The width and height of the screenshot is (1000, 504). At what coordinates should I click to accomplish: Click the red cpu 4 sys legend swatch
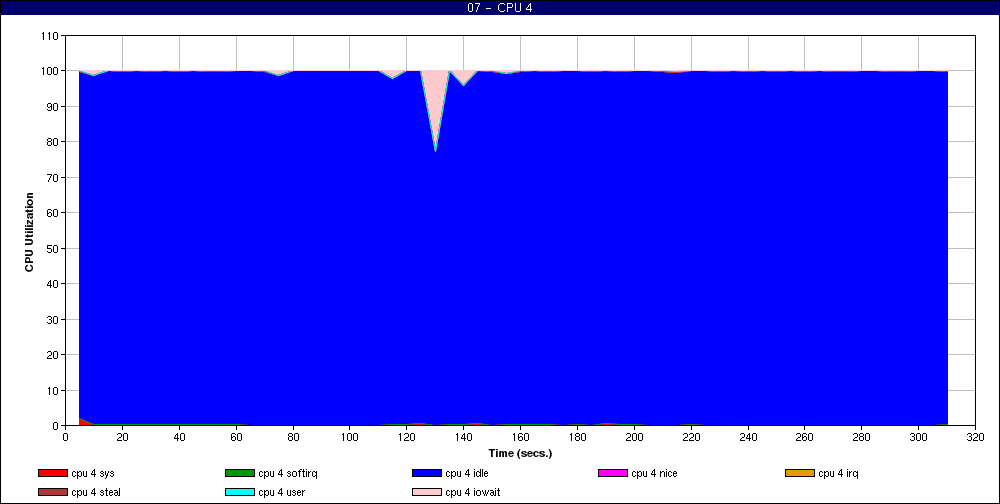tap(52, 473)
